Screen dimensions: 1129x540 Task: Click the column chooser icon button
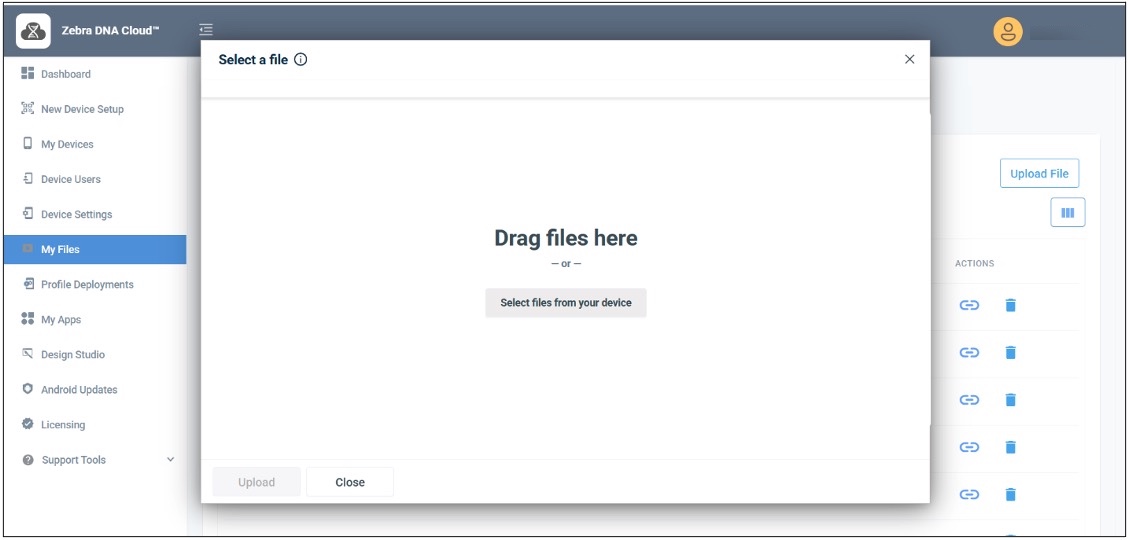(1068, 212)
